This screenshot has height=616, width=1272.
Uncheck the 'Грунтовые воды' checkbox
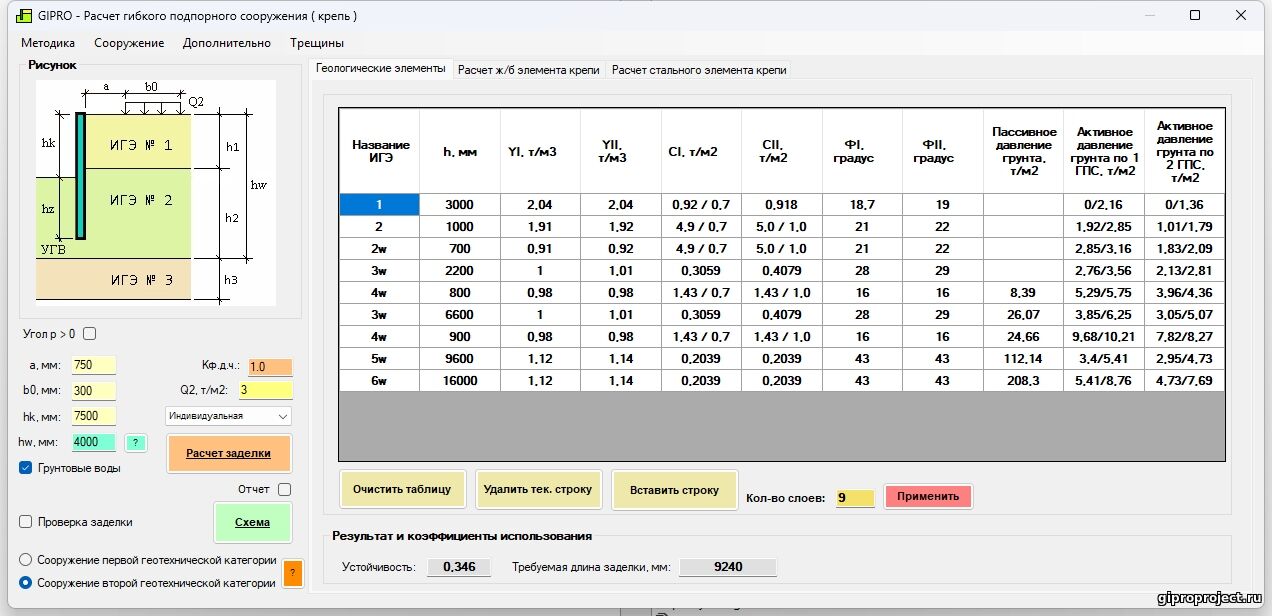(26, 467)
